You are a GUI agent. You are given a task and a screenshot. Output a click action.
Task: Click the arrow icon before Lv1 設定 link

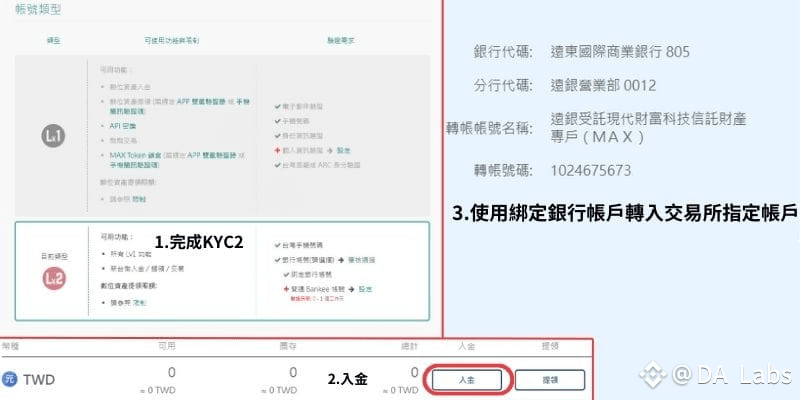330,151
